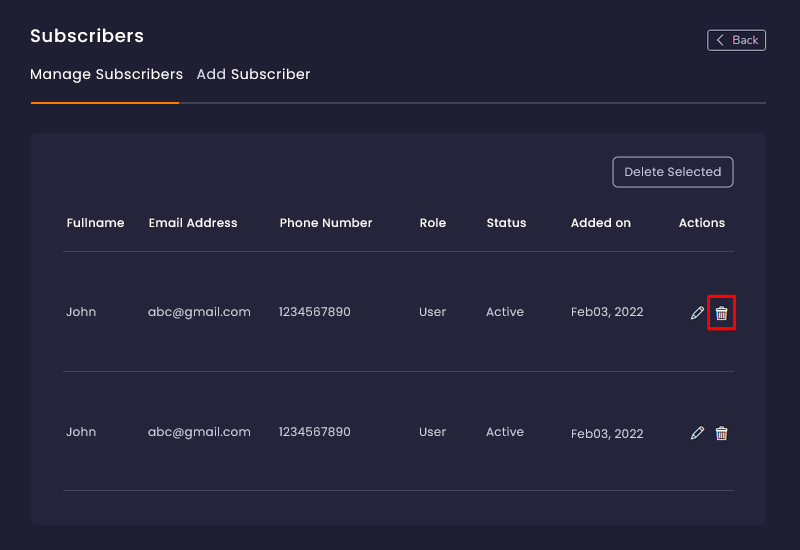The height and width of the screenshot is (550, 800).
Task: Click the email abc@gmail.com in first row
Action: point(199,312)
